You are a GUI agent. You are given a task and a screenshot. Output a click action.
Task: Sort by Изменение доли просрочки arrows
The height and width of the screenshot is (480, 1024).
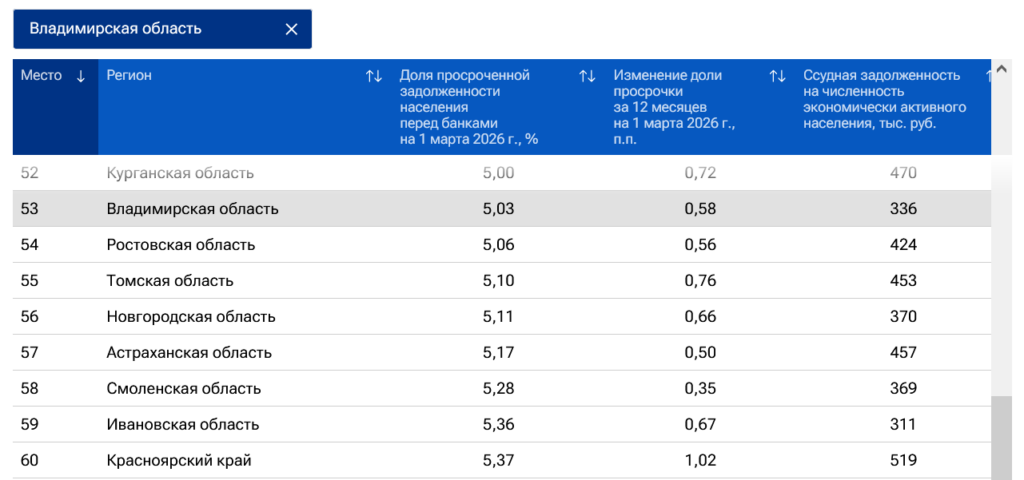(777, 76)
